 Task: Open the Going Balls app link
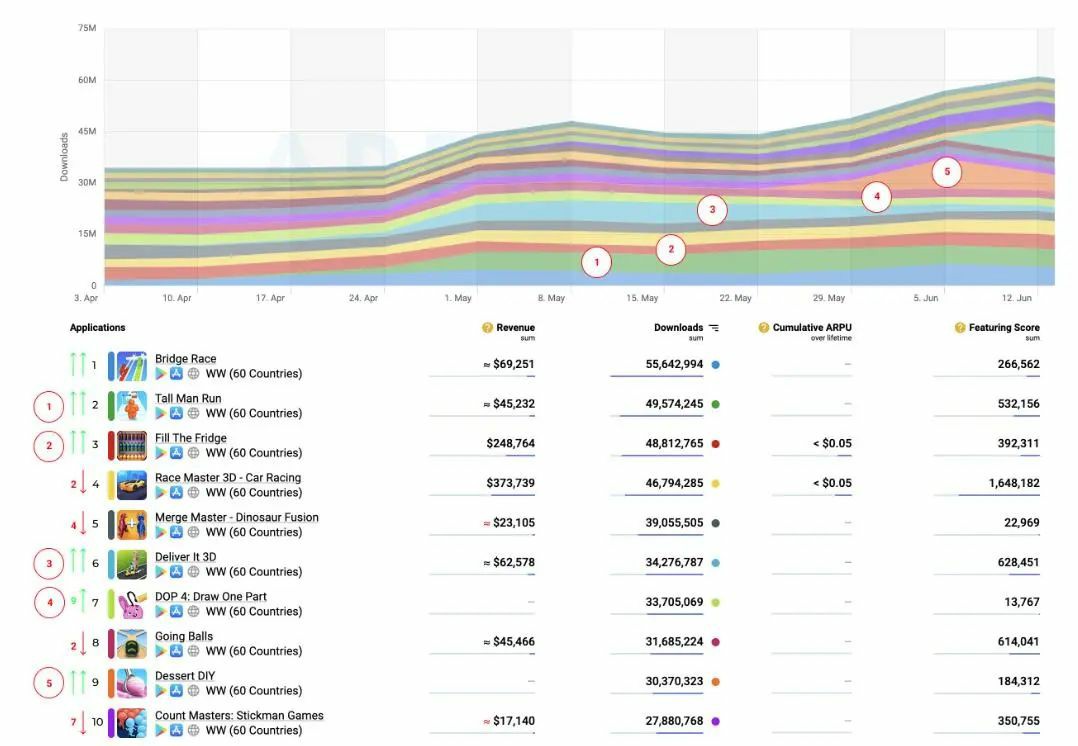[x=184, y=637]
